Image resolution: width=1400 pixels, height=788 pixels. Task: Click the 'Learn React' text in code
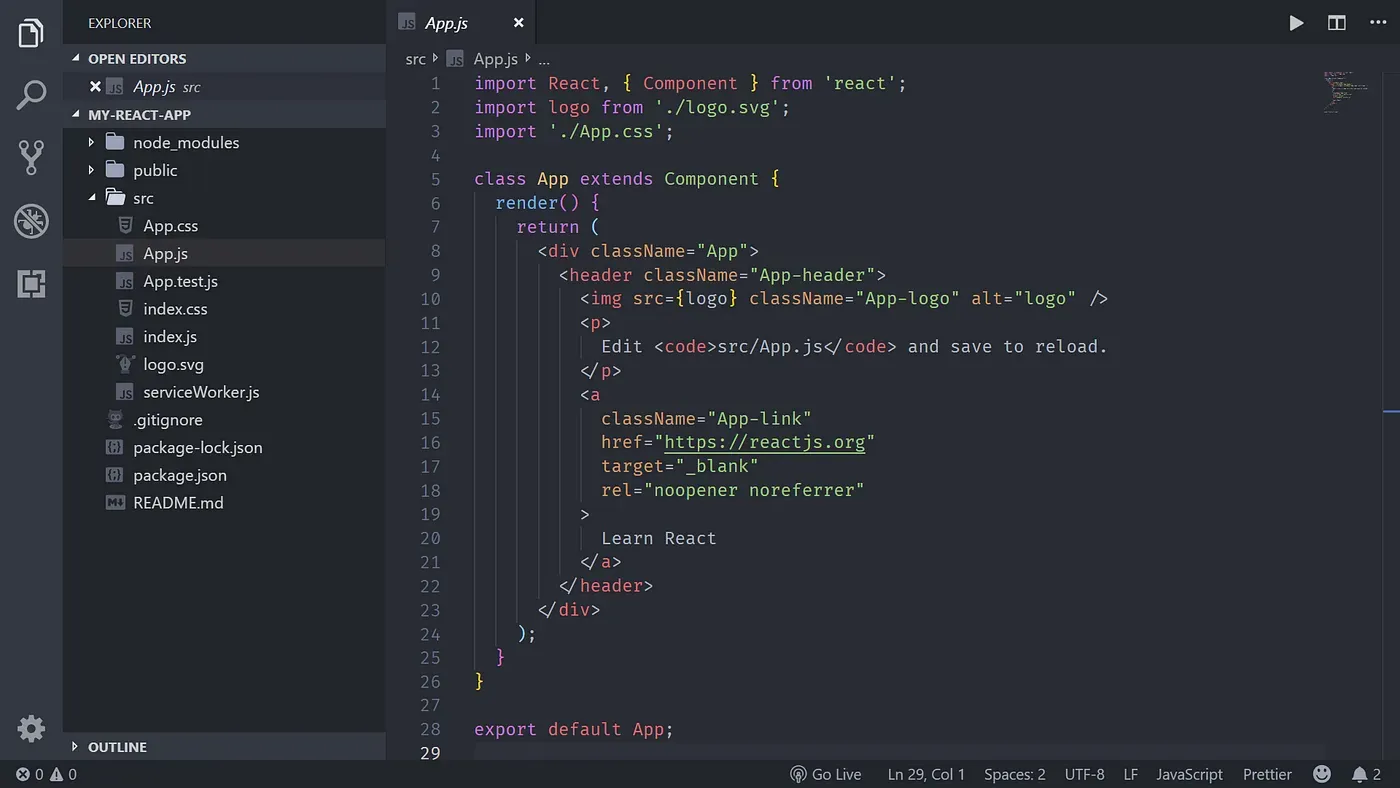coord(659,538)
